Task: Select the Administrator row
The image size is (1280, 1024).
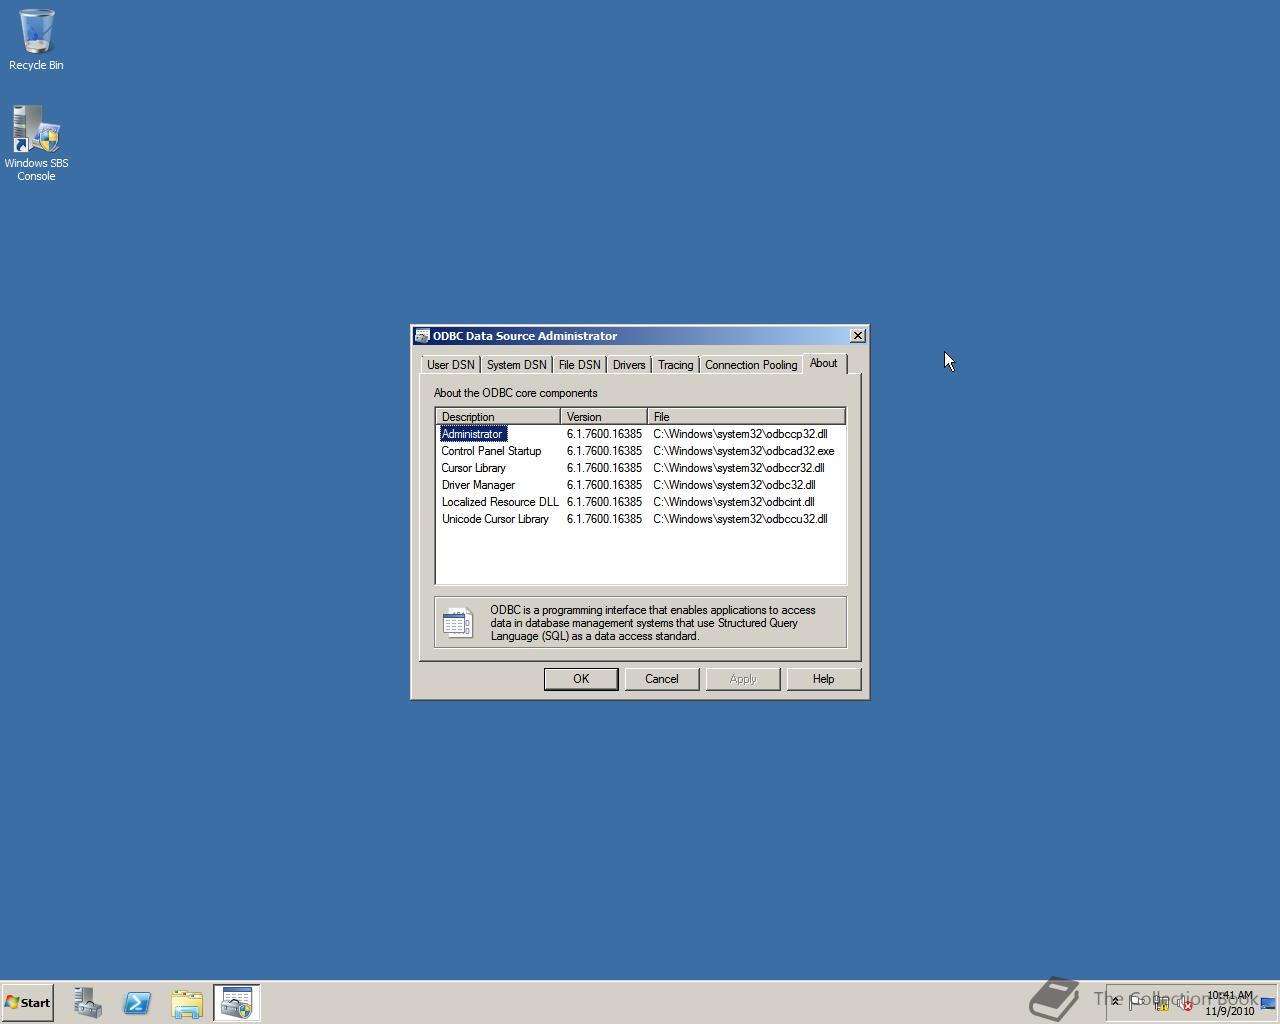Action: [640, 434]
